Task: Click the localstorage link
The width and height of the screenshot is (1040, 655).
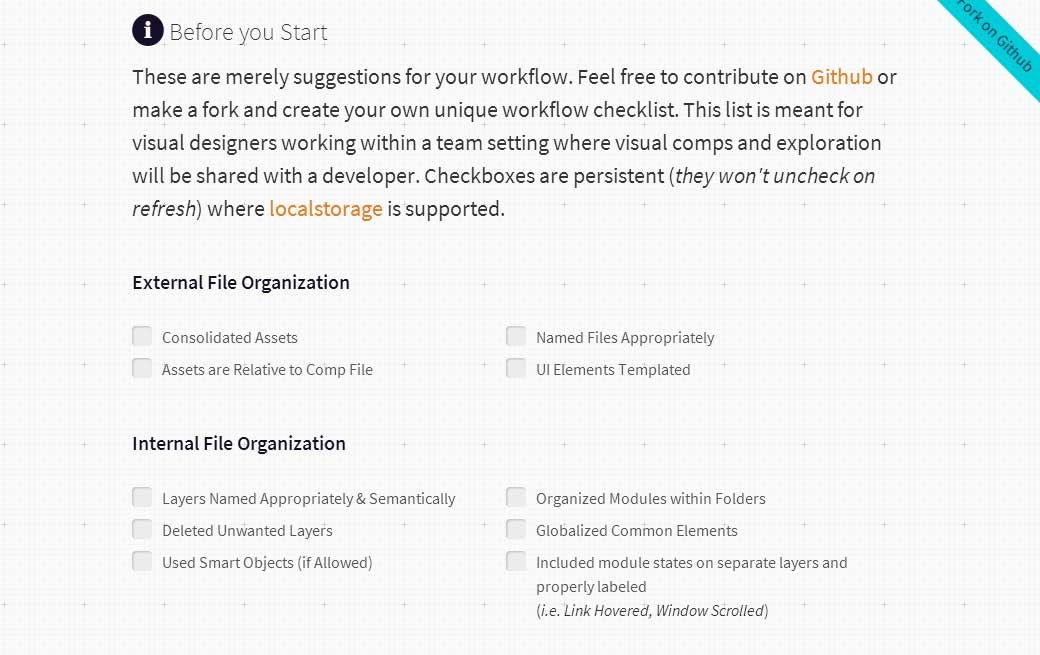Action: pos(326,209)
